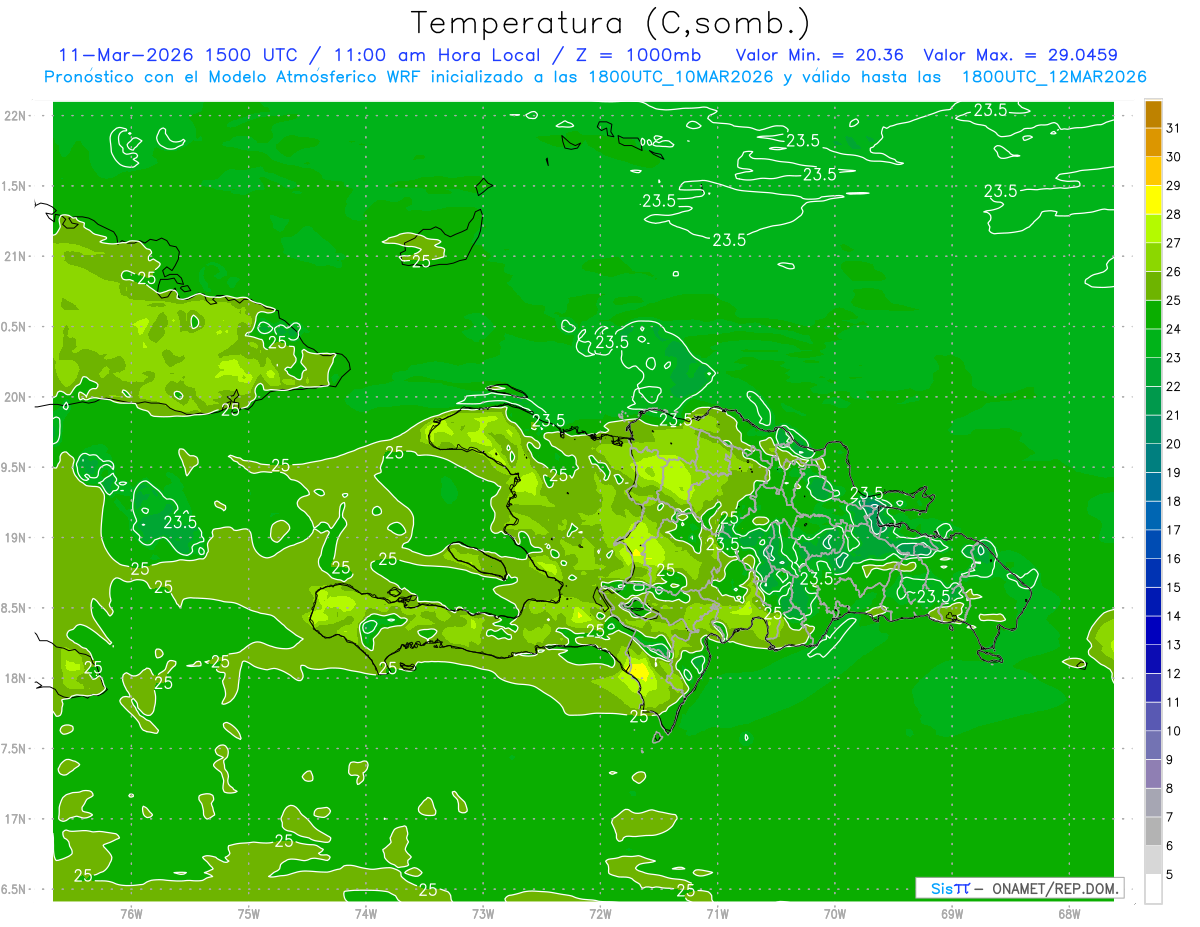Click the yellow 28-29 swatch in the color scale

tap(1153, 200)
